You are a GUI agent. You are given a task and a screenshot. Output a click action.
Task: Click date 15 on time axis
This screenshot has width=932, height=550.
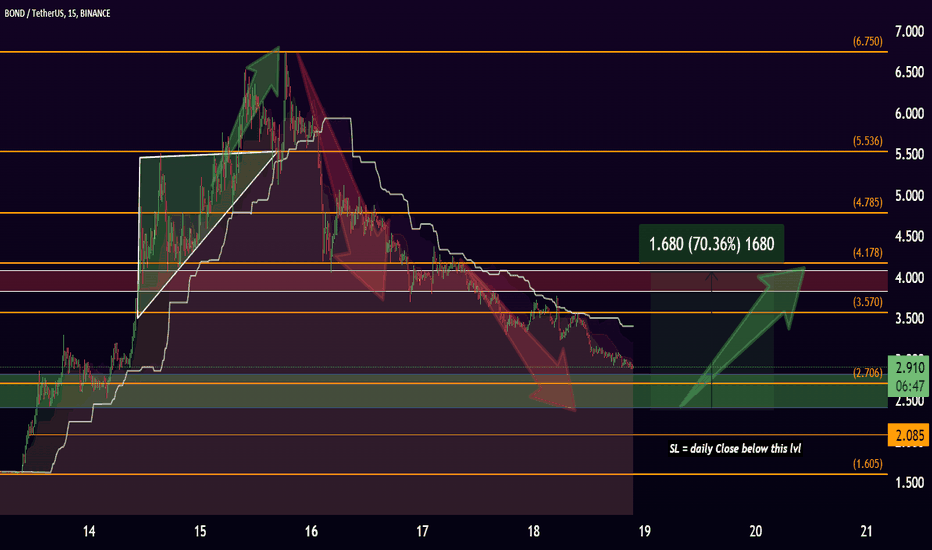pyautogui.click(x=200, y=531)
